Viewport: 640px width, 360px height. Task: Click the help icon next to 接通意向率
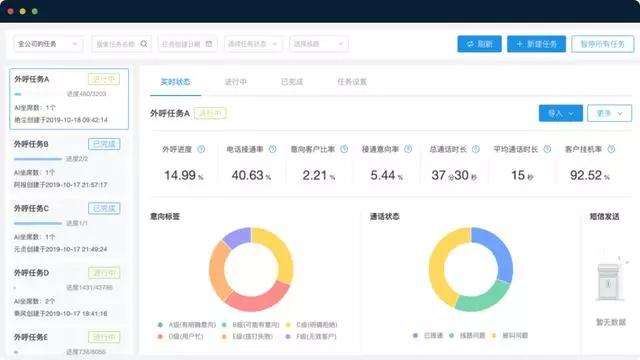pyautogui.click(x=408, y=149)
